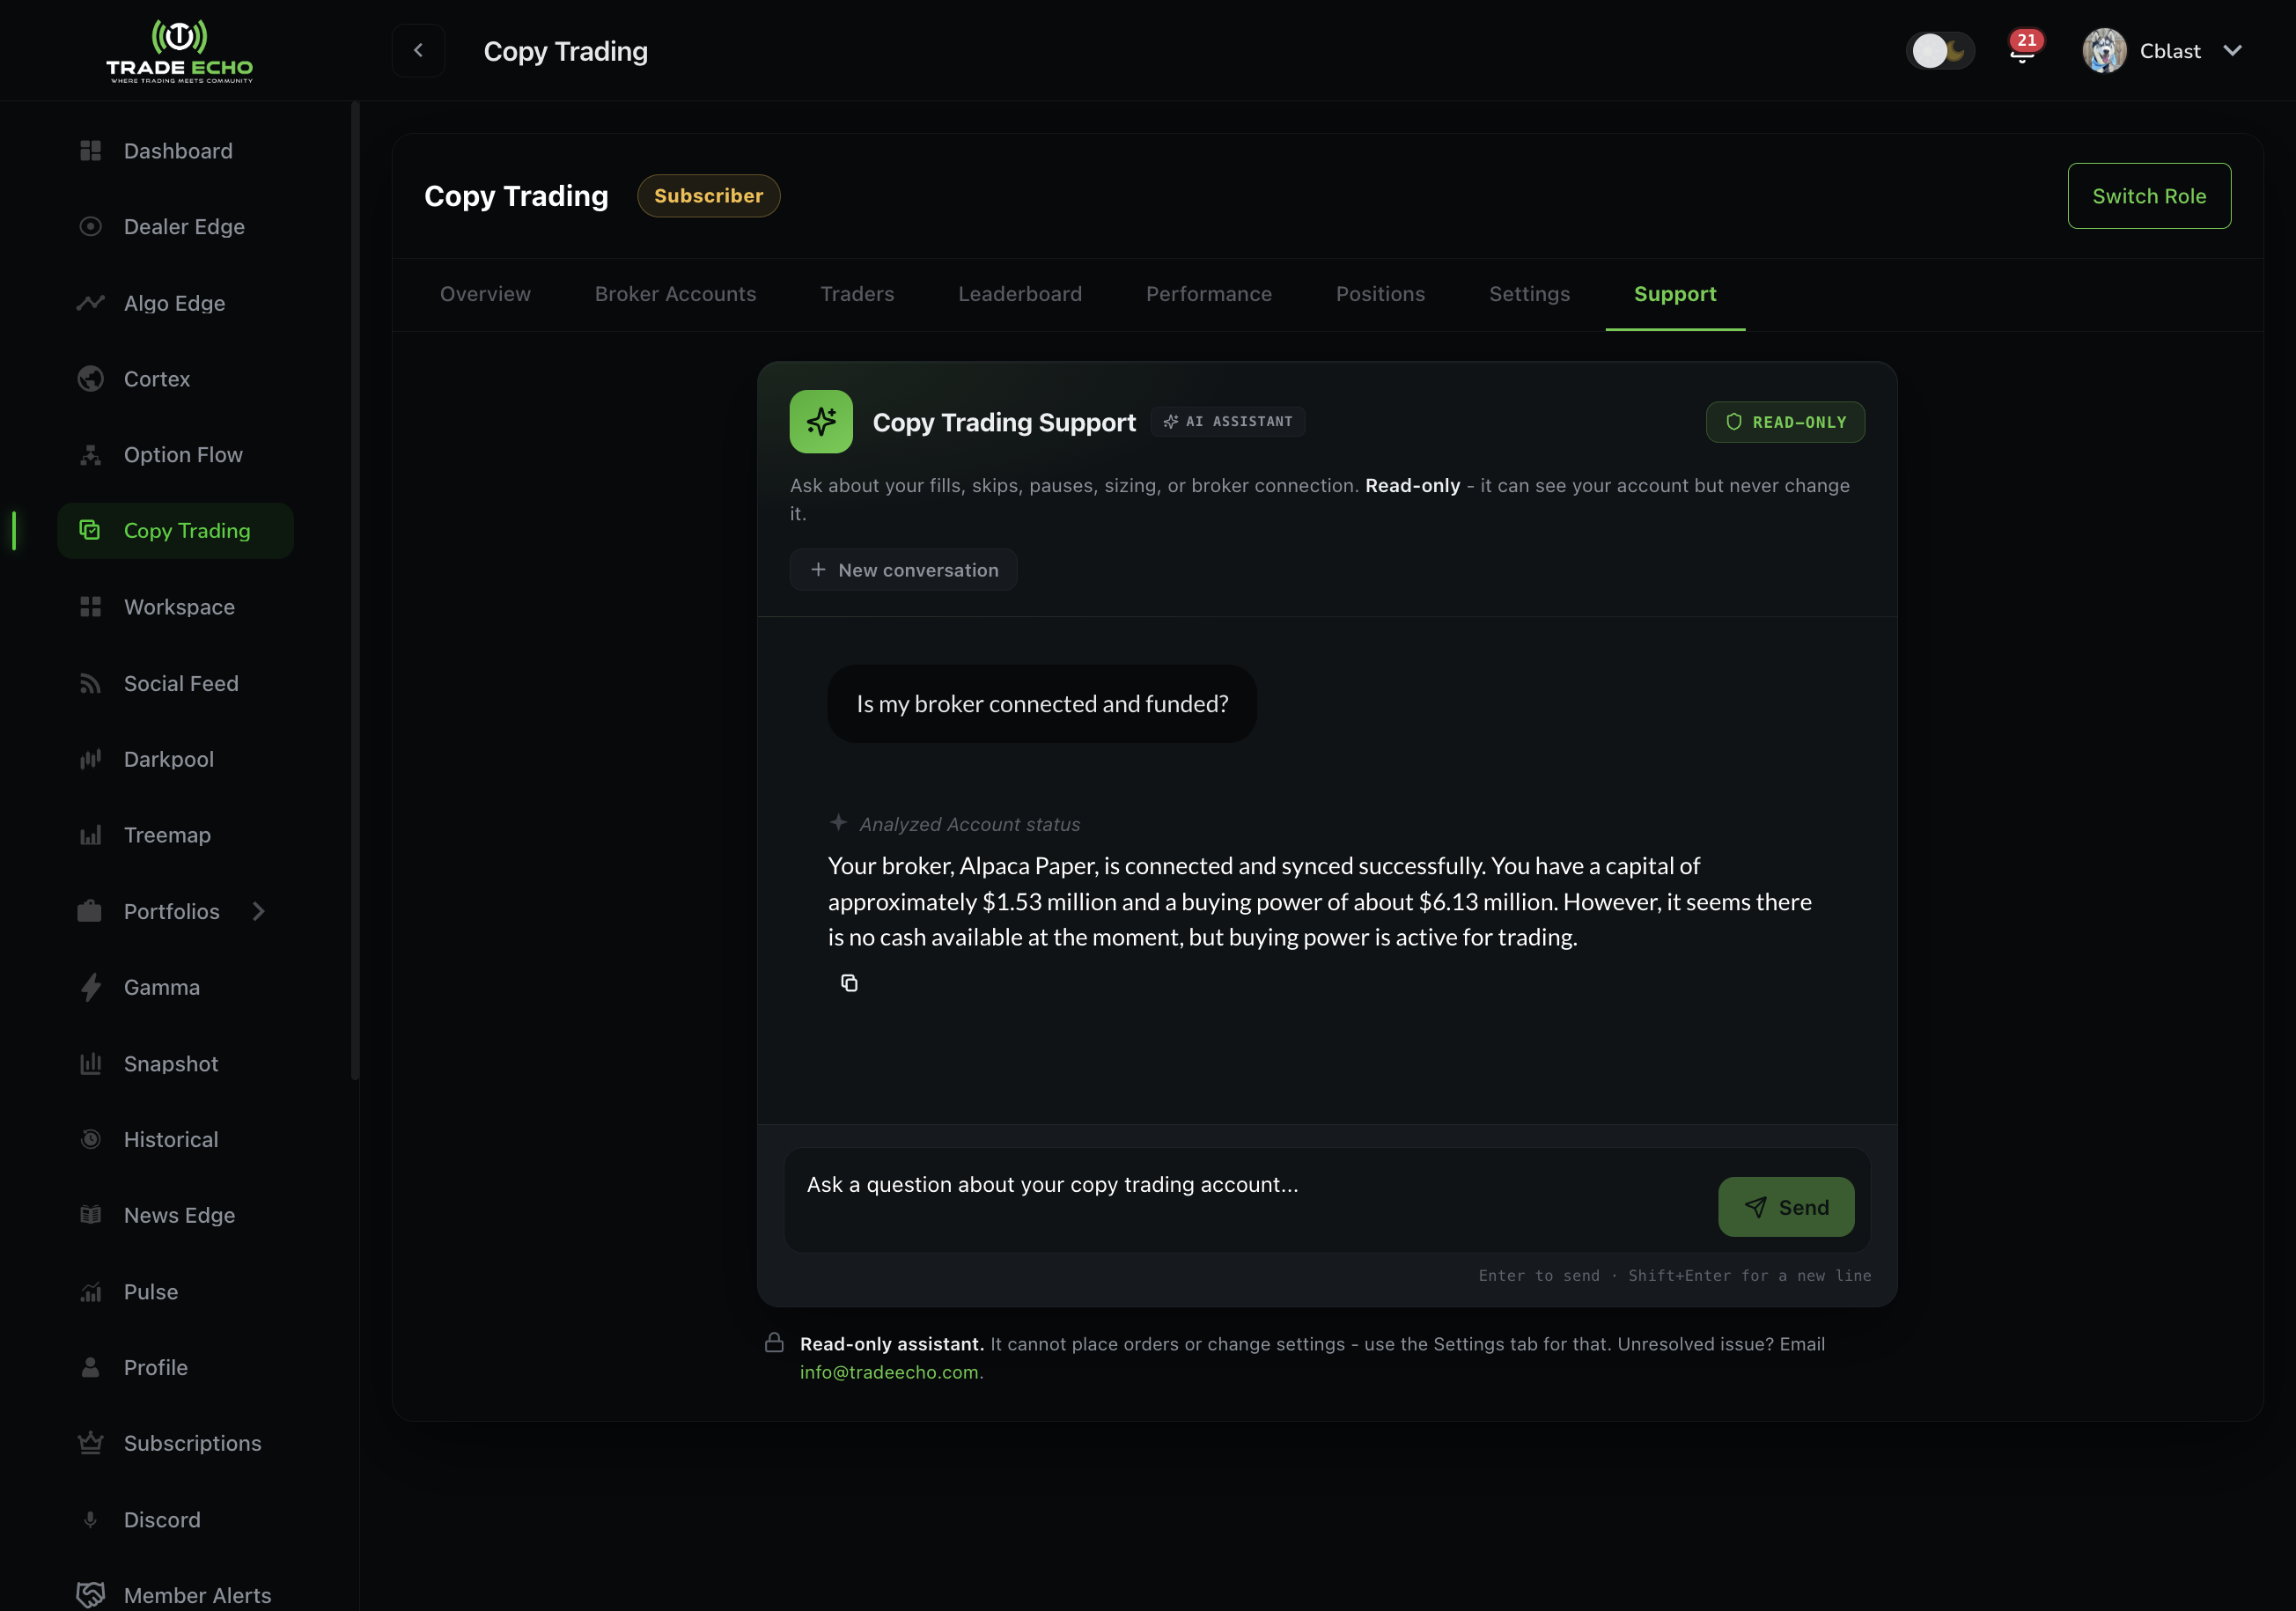The height and width of the screenshot is (1611, 2296).
Task: Click the 'Analyzed Account status' label
Action: (x=969, y=824)
